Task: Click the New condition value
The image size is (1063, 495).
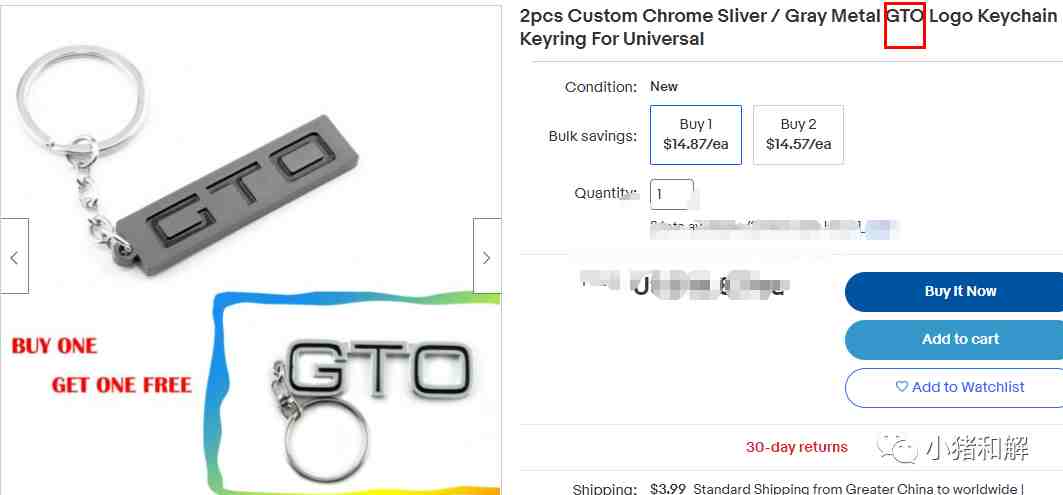Action: pyautogui.click(x=664, y=87)
